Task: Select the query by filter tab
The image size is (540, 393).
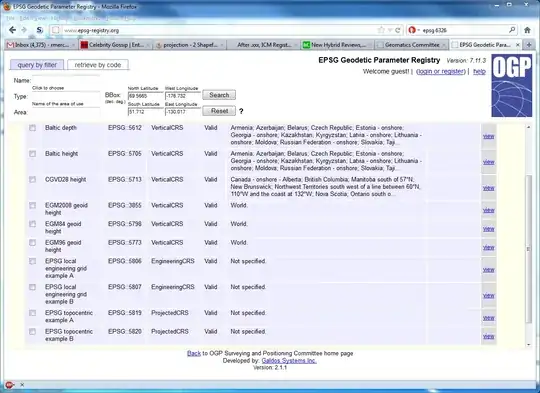Action: coord(37,65)
